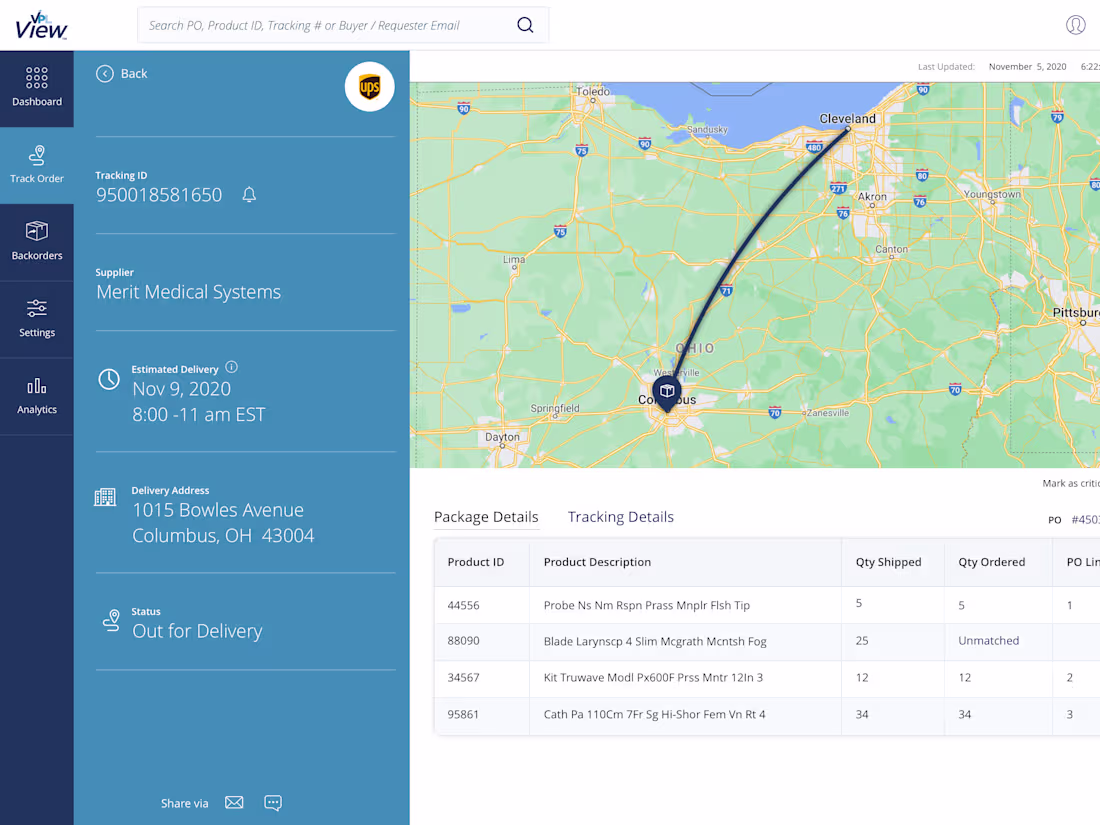
Task: Open Settings from the sidebar
Action: click(x=37, y=319)
